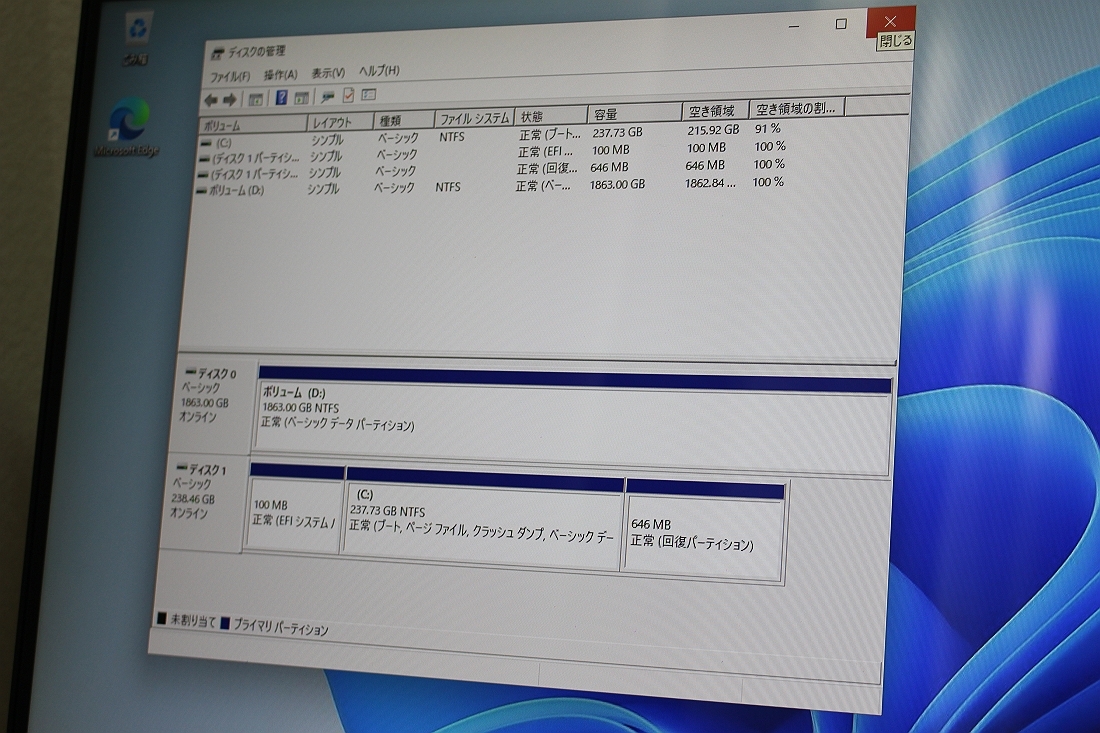Toggle the action pane toolbar icon
The width and height of the screenshot is (1100, 733).
pyautogui.click(x=301, y=98)
